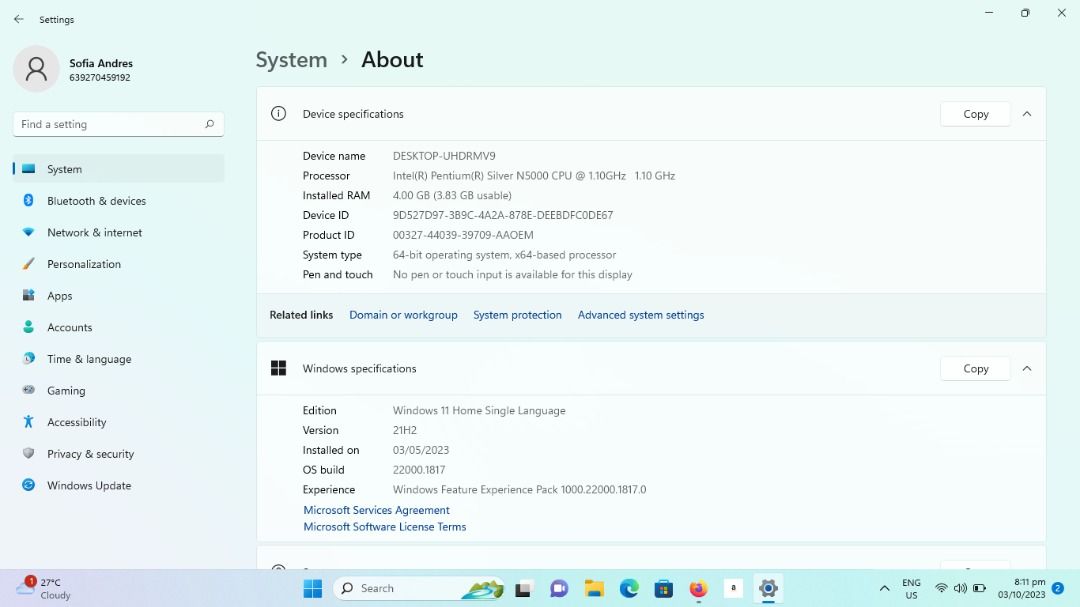
Task: Copy the Device specifications
Action: tap(974, 113)
